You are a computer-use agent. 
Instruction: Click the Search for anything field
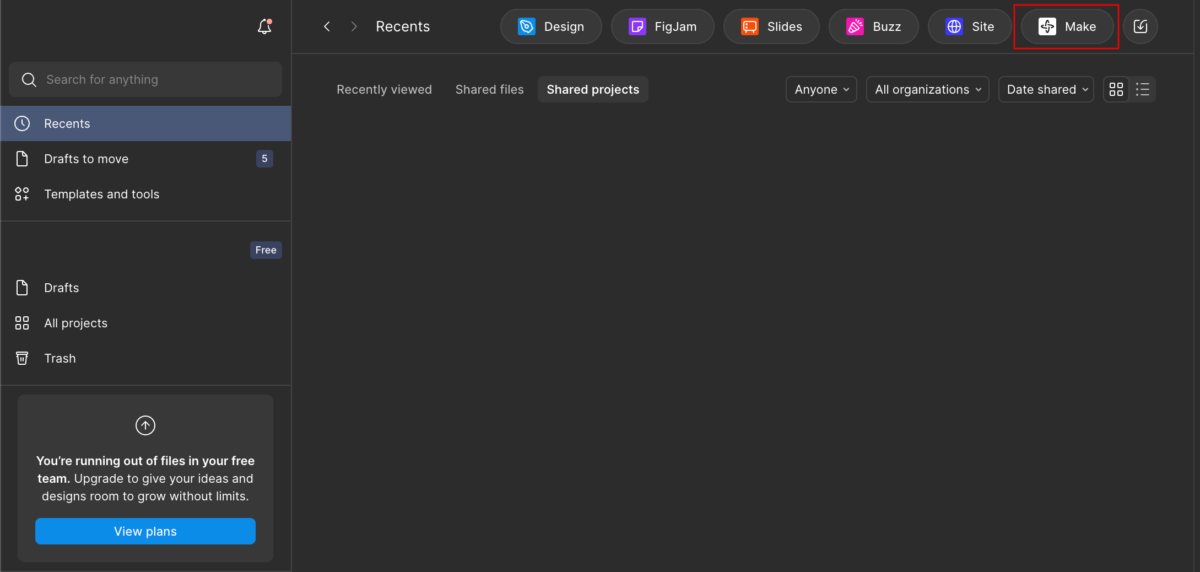pyautogui.click(x=145, y=80)
